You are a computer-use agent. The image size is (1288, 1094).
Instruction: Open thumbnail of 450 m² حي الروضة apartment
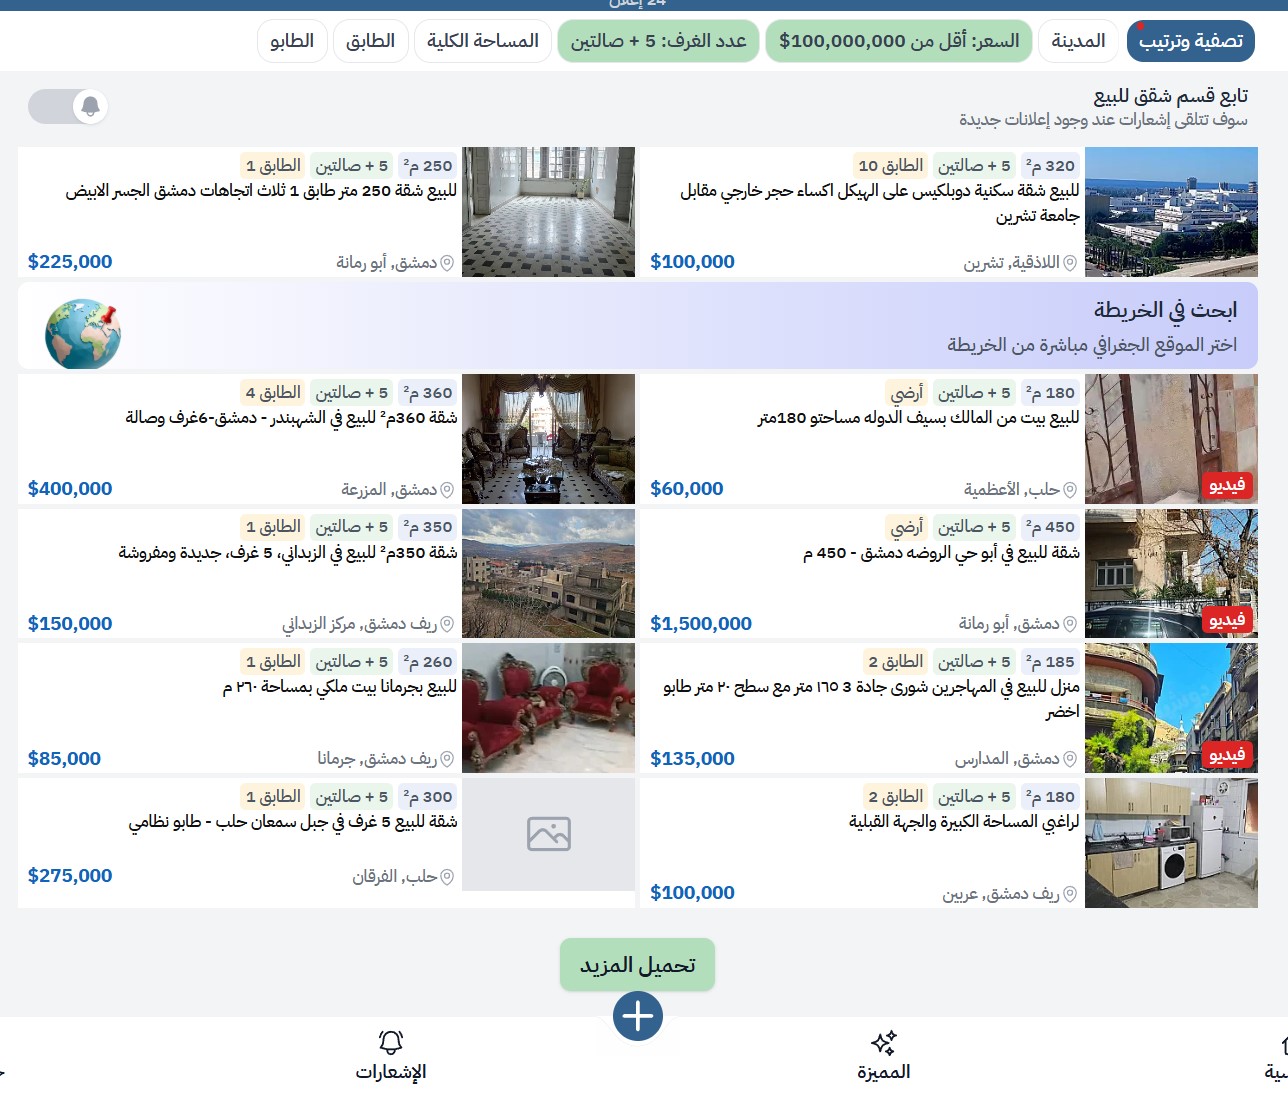(1171, 574)
